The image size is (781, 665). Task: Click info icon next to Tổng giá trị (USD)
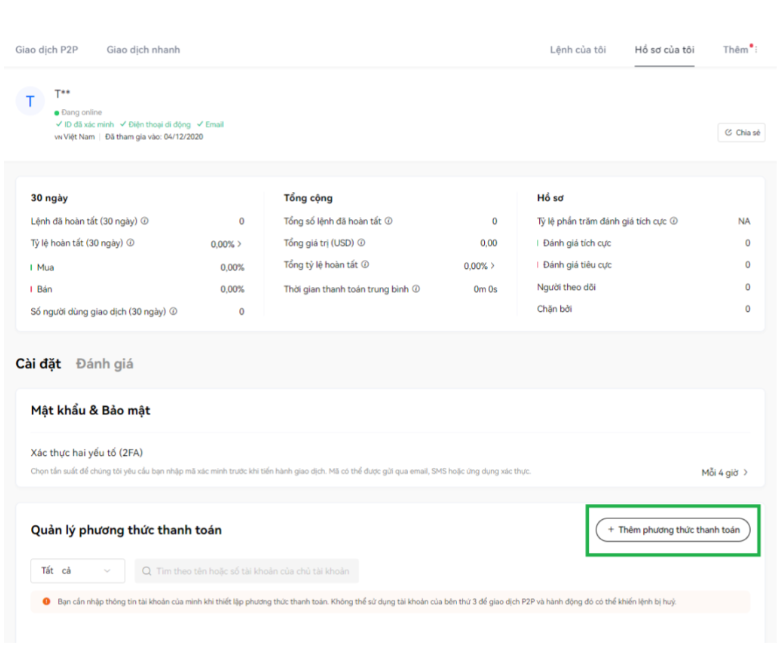pos(361,243)
